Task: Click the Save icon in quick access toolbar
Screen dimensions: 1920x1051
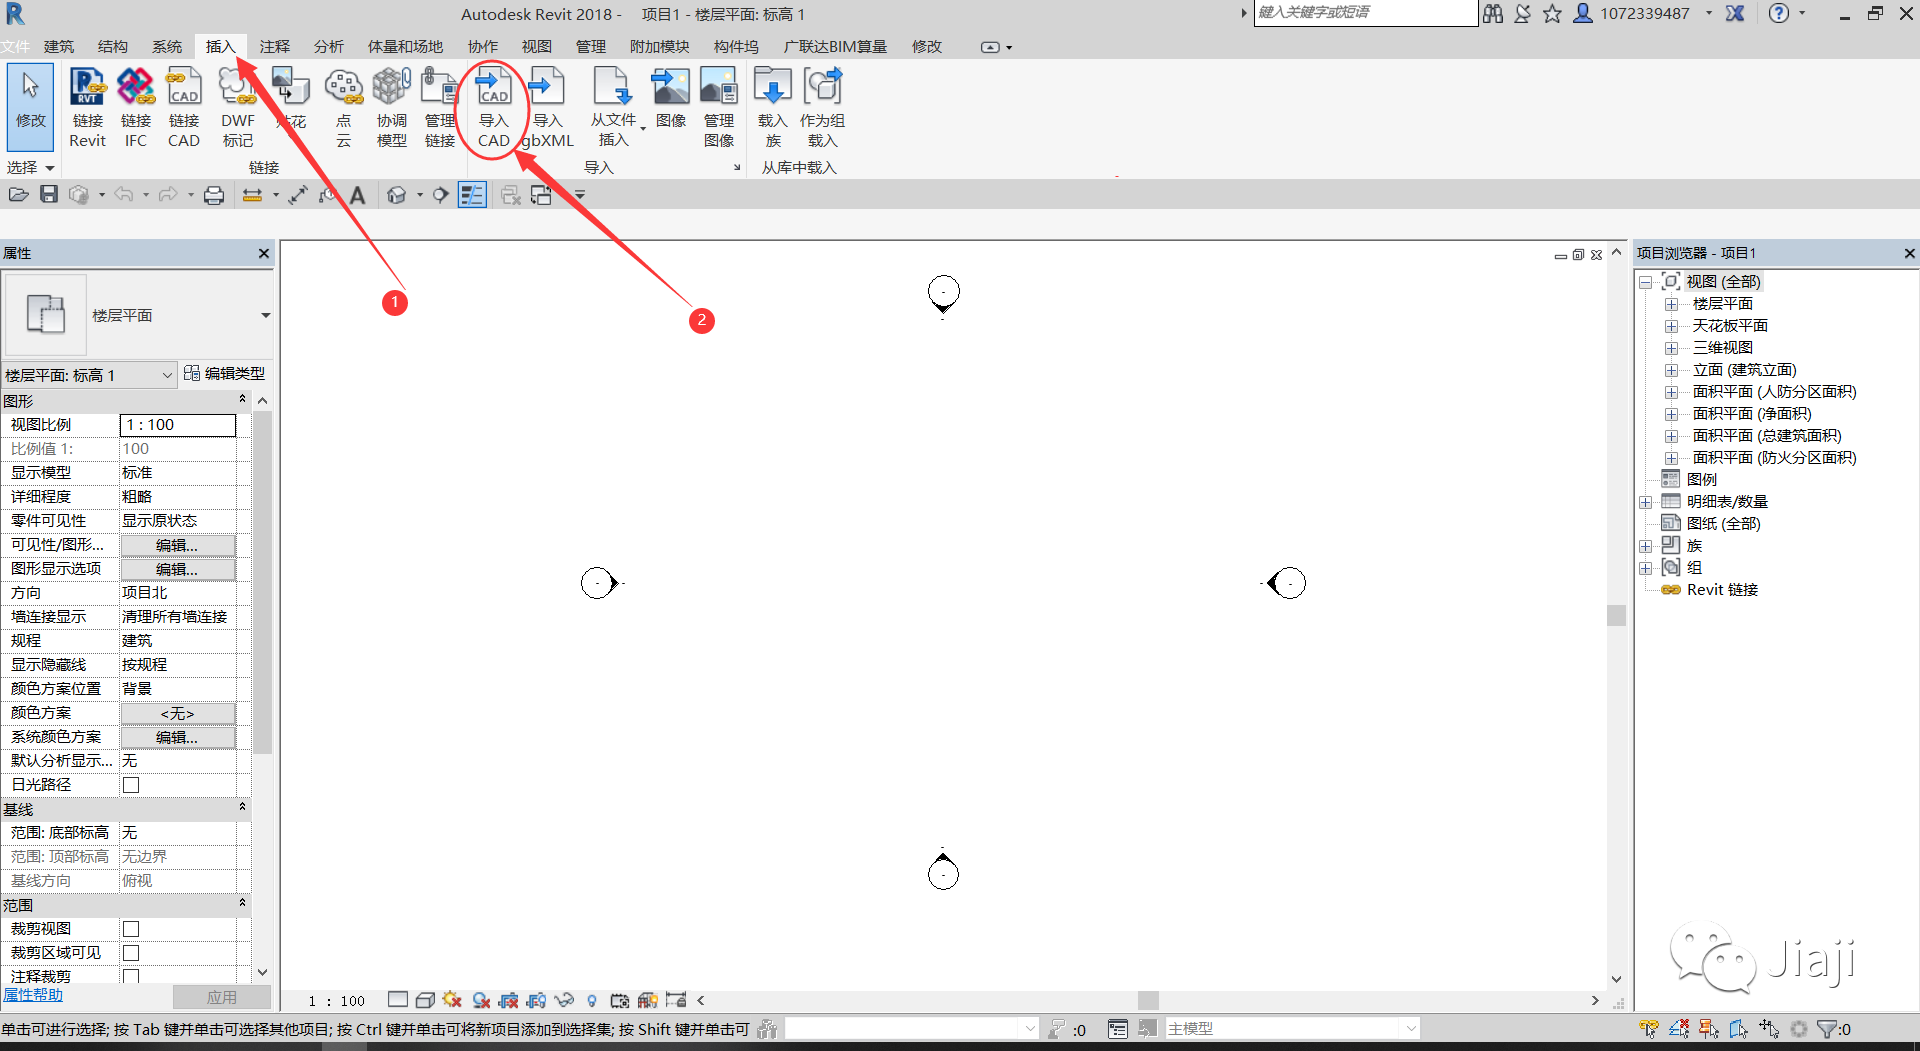Action: [x=48, y=195]
